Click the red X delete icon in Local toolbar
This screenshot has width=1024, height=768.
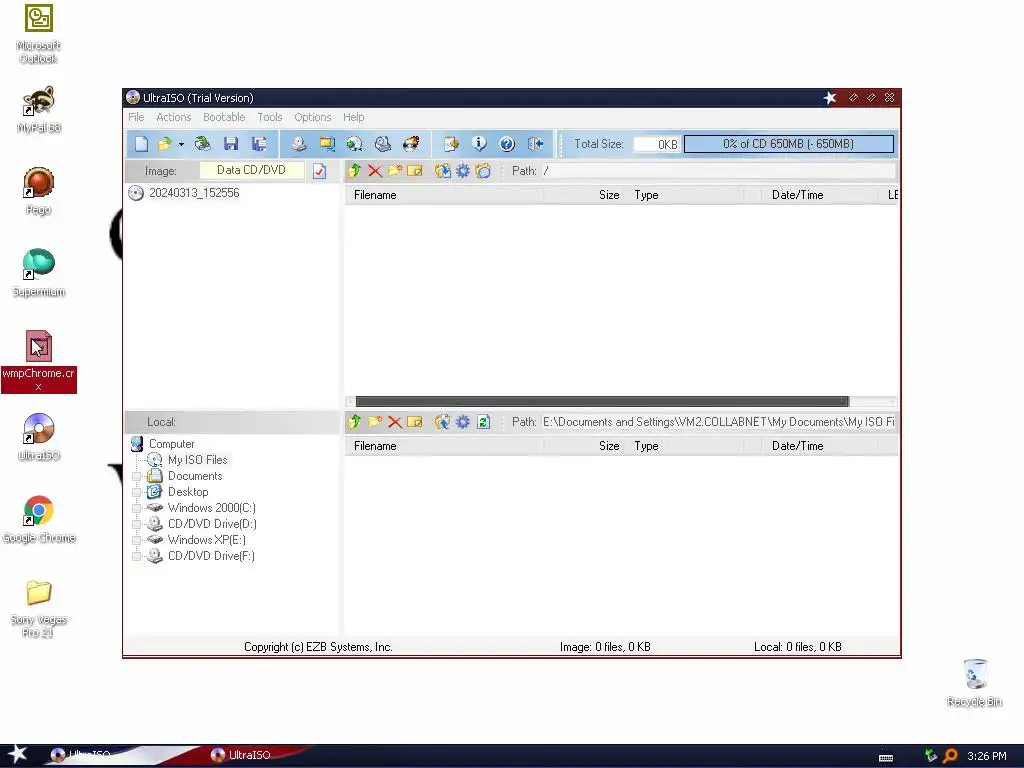395,422
